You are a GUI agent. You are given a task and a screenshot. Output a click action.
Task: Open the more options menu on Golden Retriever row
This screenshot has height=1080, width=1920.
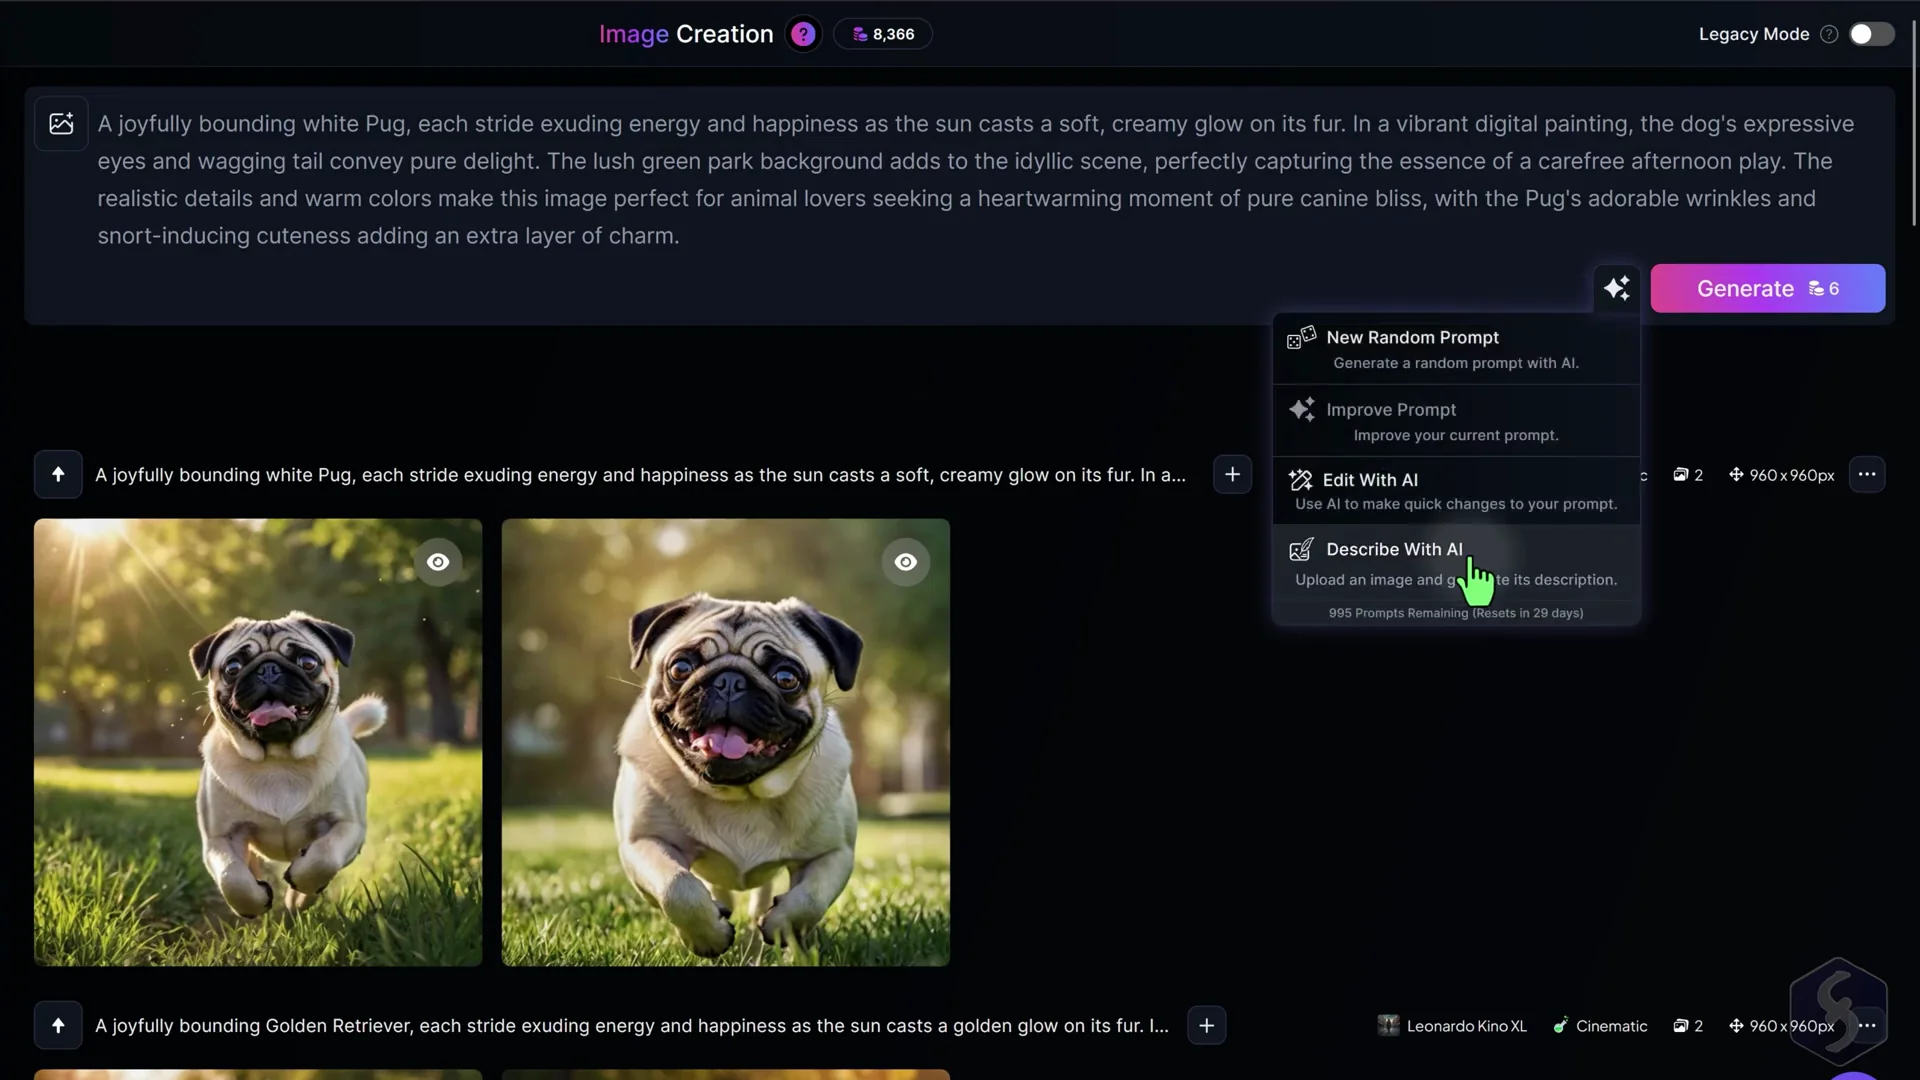tap(1868, 1025)
